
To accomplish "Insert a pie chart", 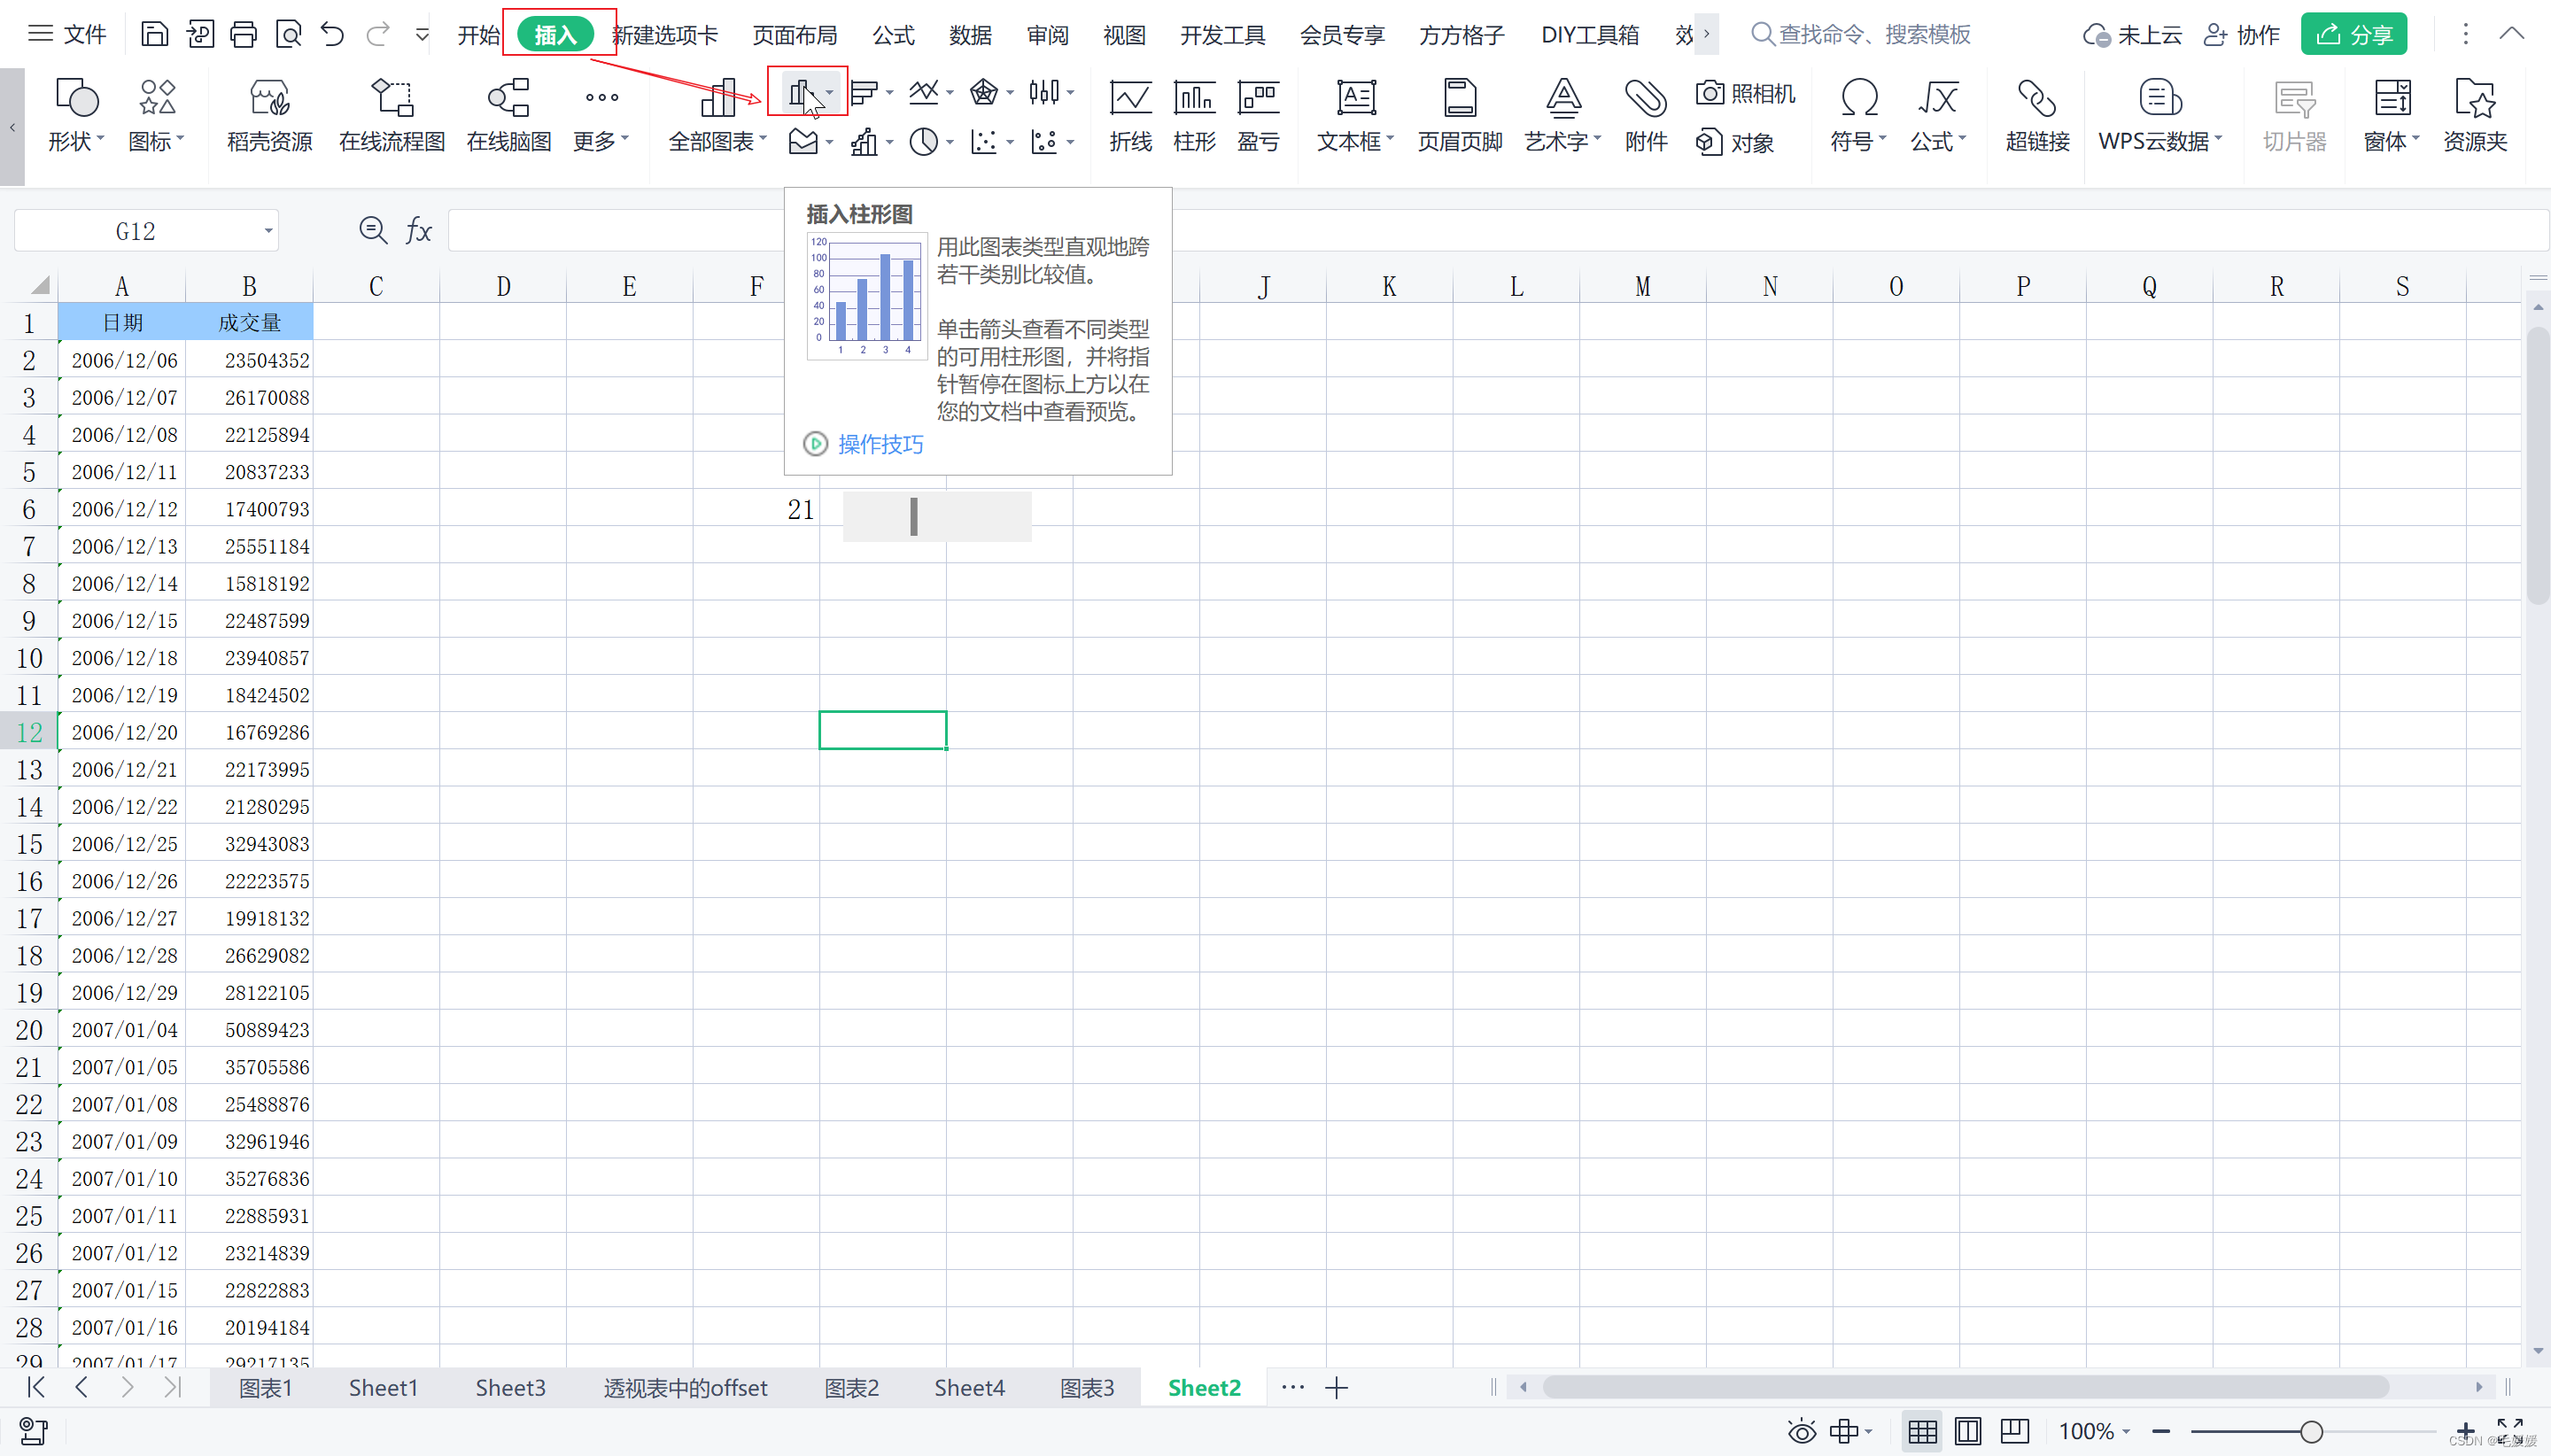I will (923, 142).
